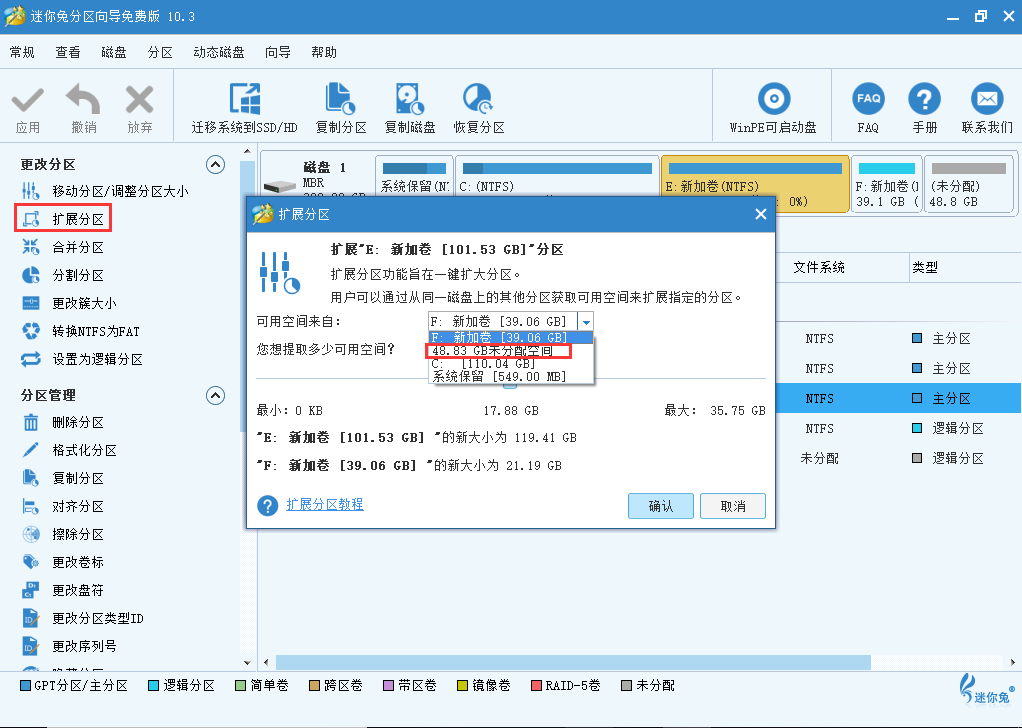Select 更改盘符 change drive letter option

pos(63,590)
